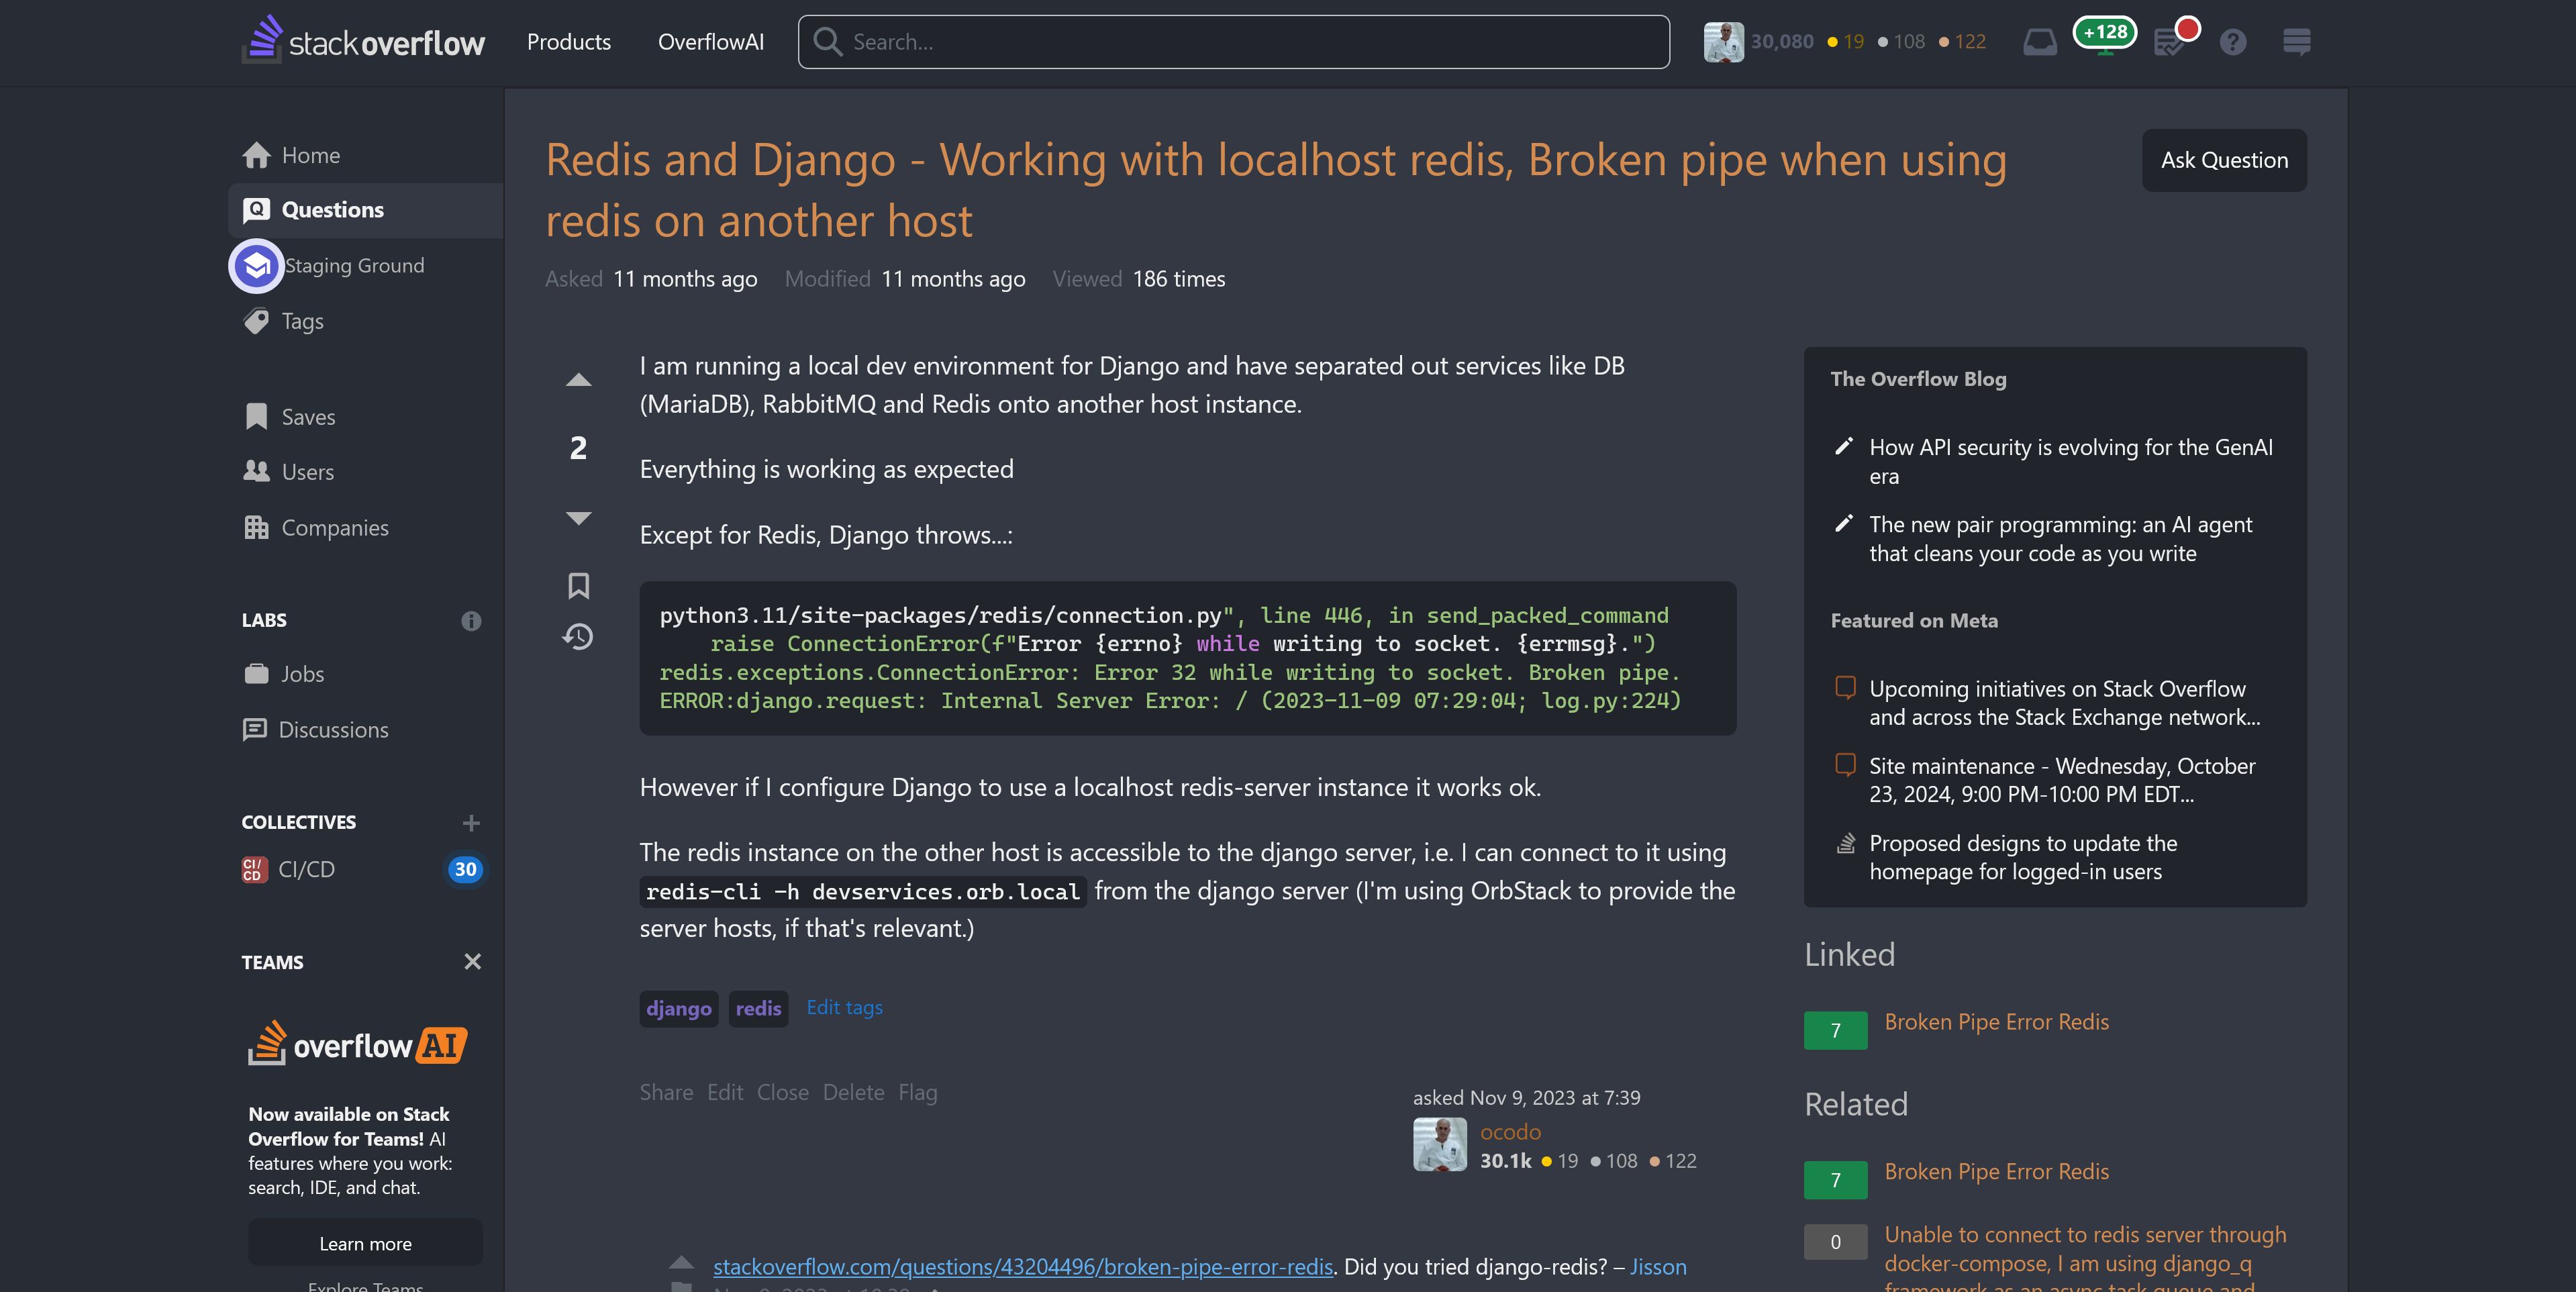Upvote the question

(x=578, y=380)
